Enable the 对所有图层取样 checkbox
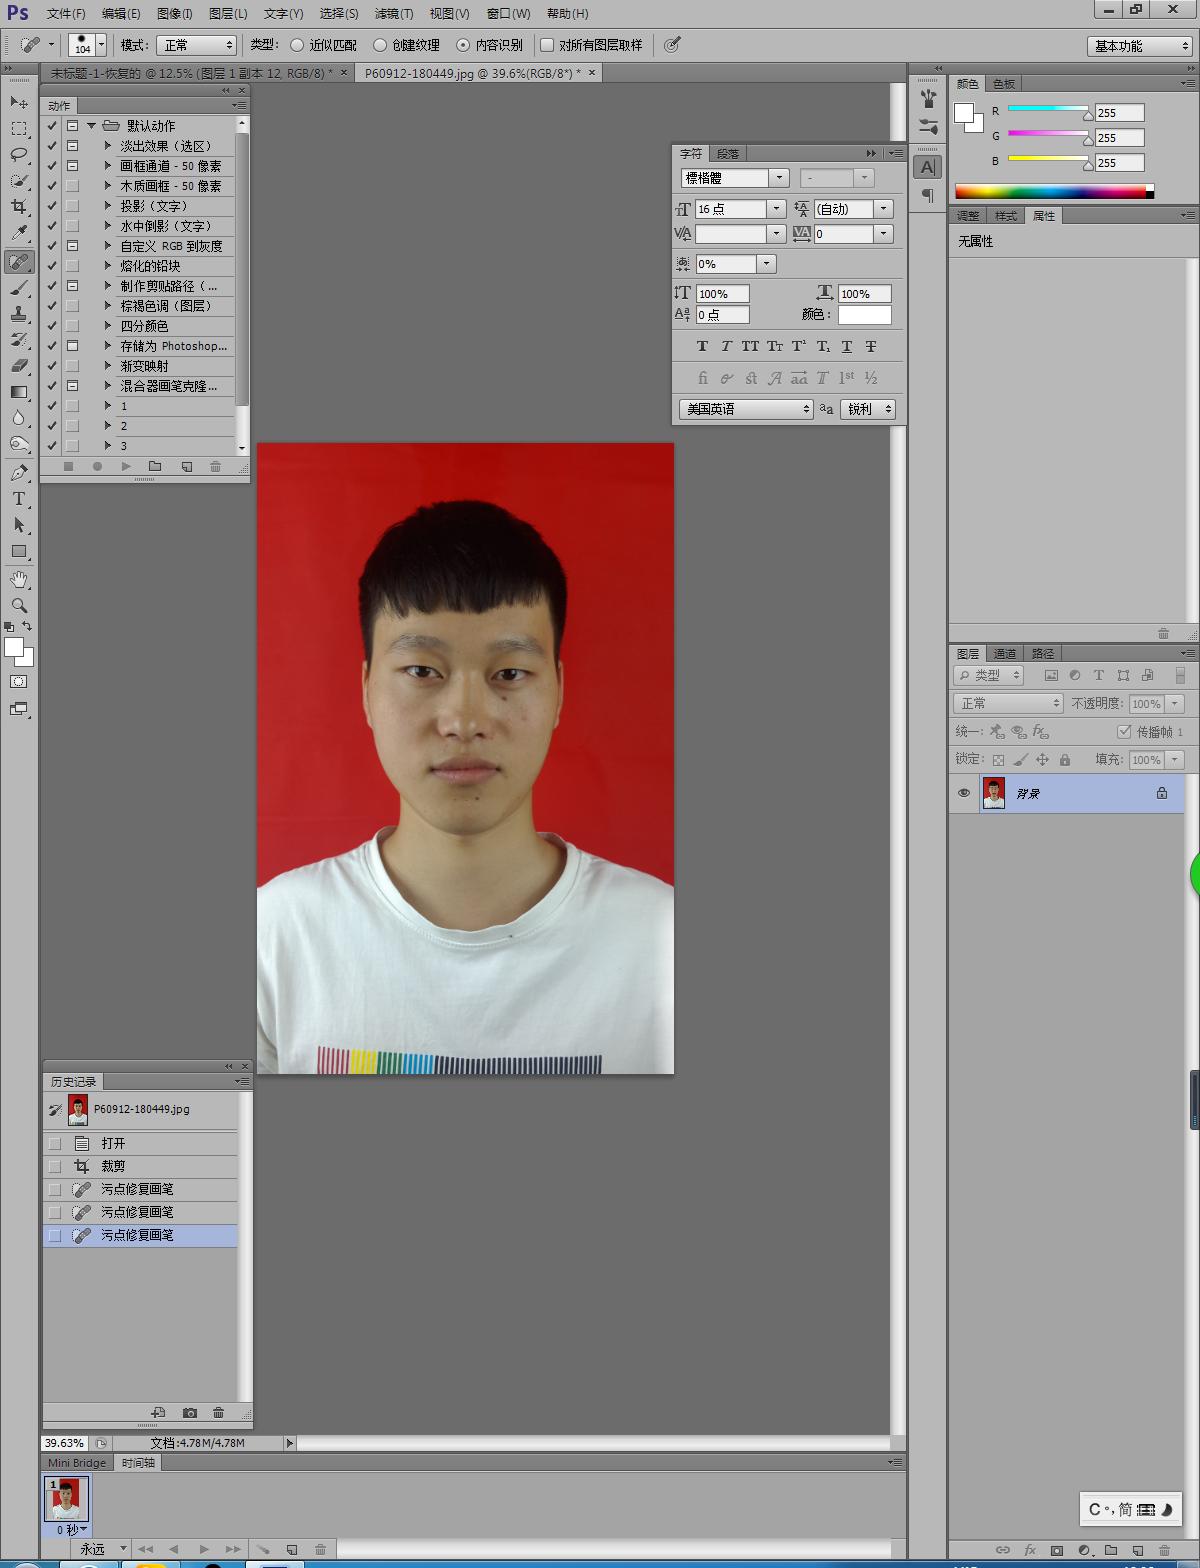Screen dimensions: 1200x1568 (x=547, y=45)
